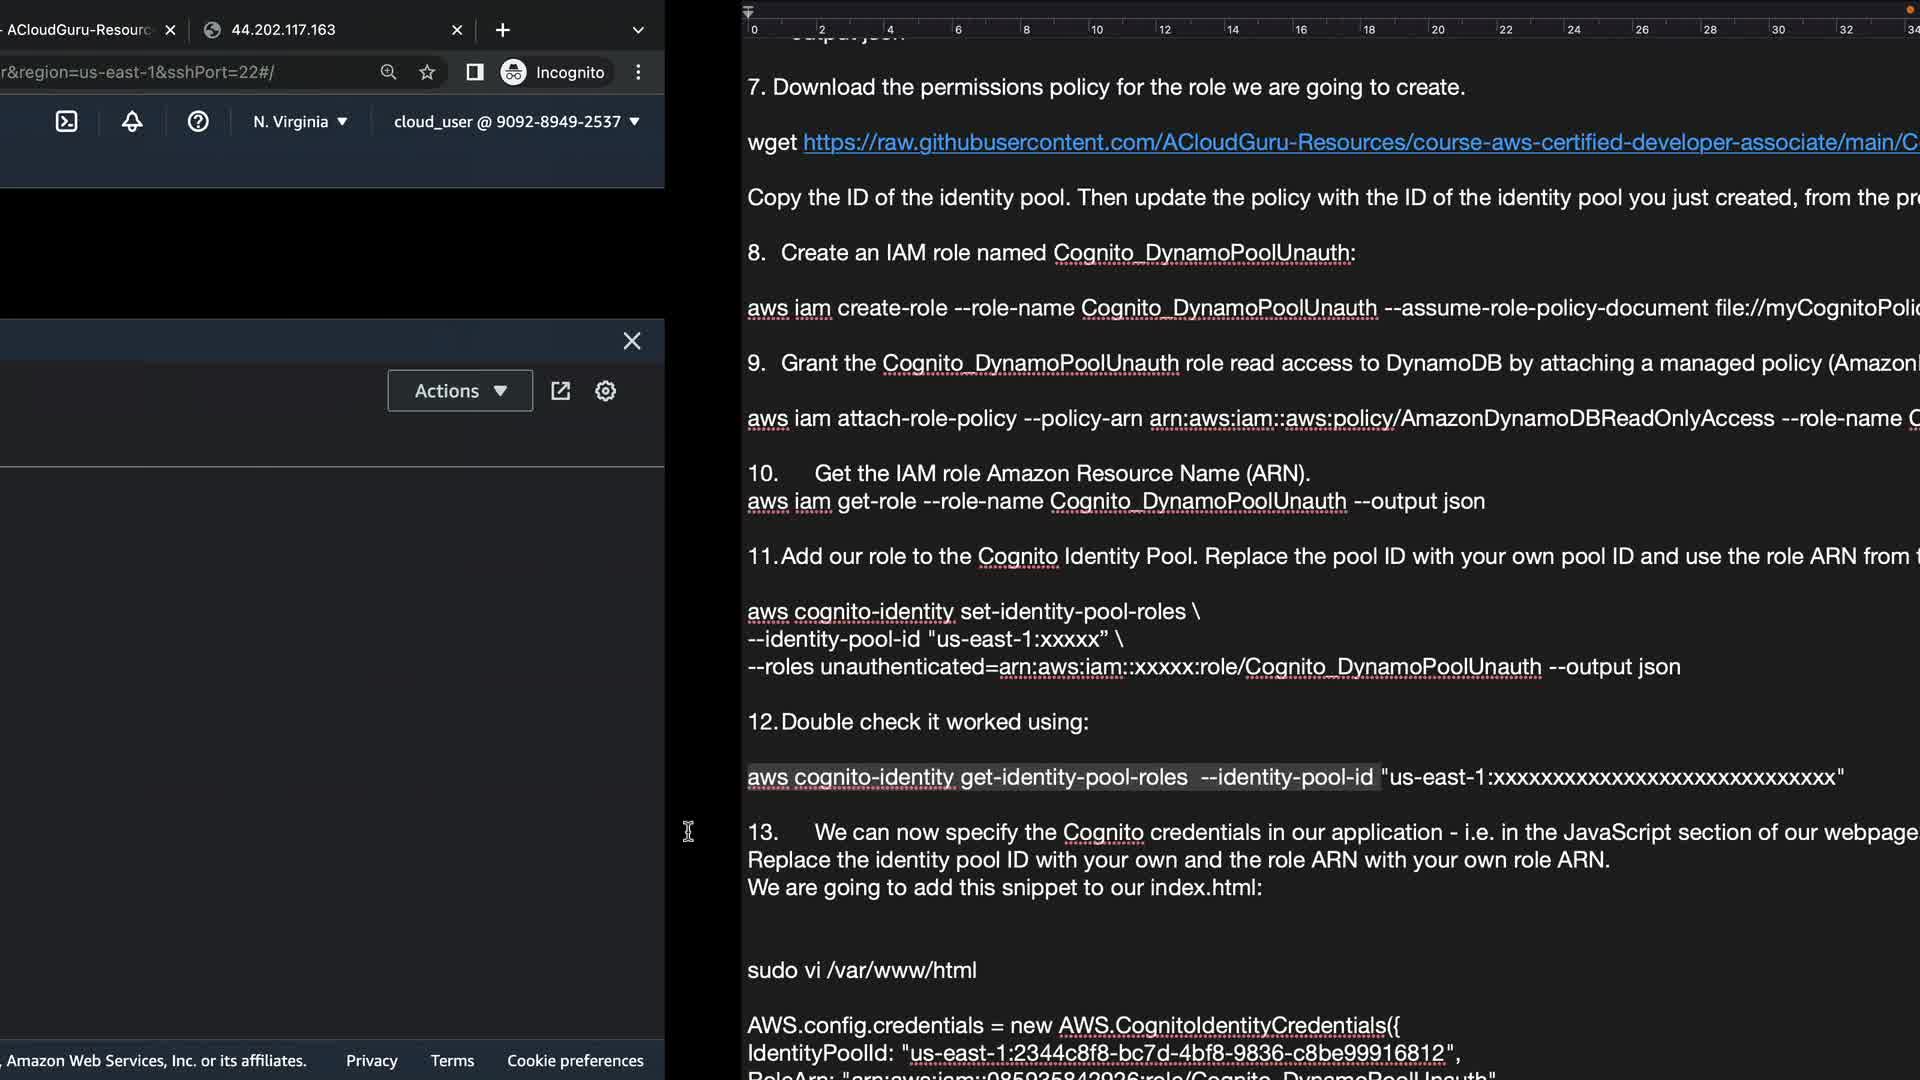1920x1080 pixels.
Task: Expand the N. Virginia region dropdown
Action: pos(300,122)
